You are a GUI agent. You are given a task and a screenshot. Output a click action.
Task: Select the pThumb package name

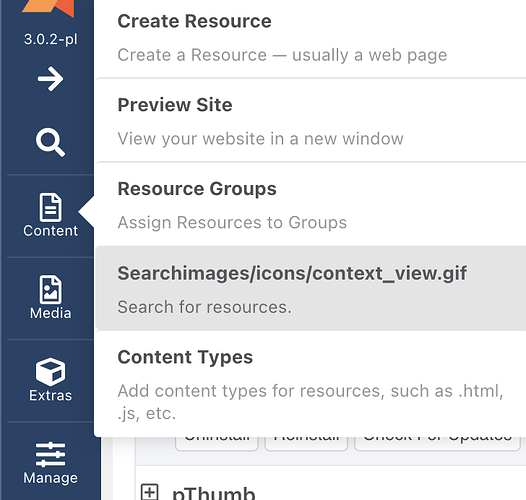coord(214,493)
